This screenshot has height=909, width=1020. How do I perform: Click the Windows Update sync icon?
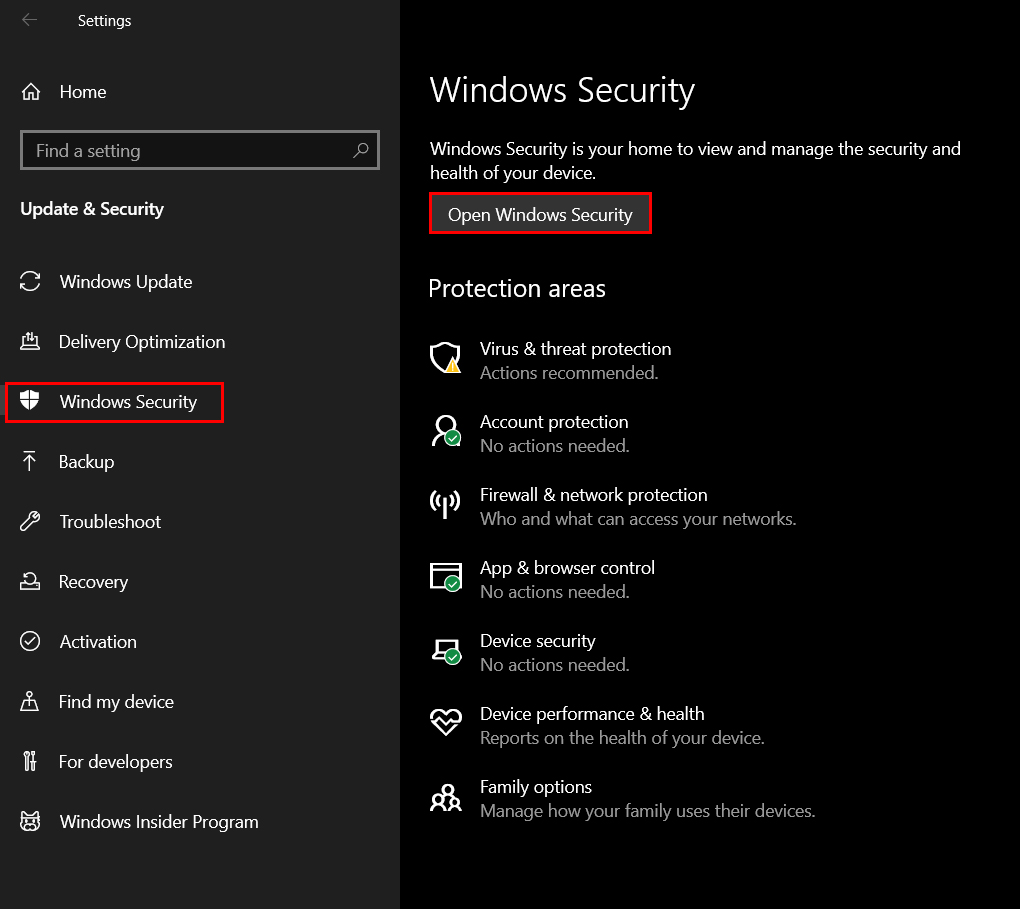point(30,281)
